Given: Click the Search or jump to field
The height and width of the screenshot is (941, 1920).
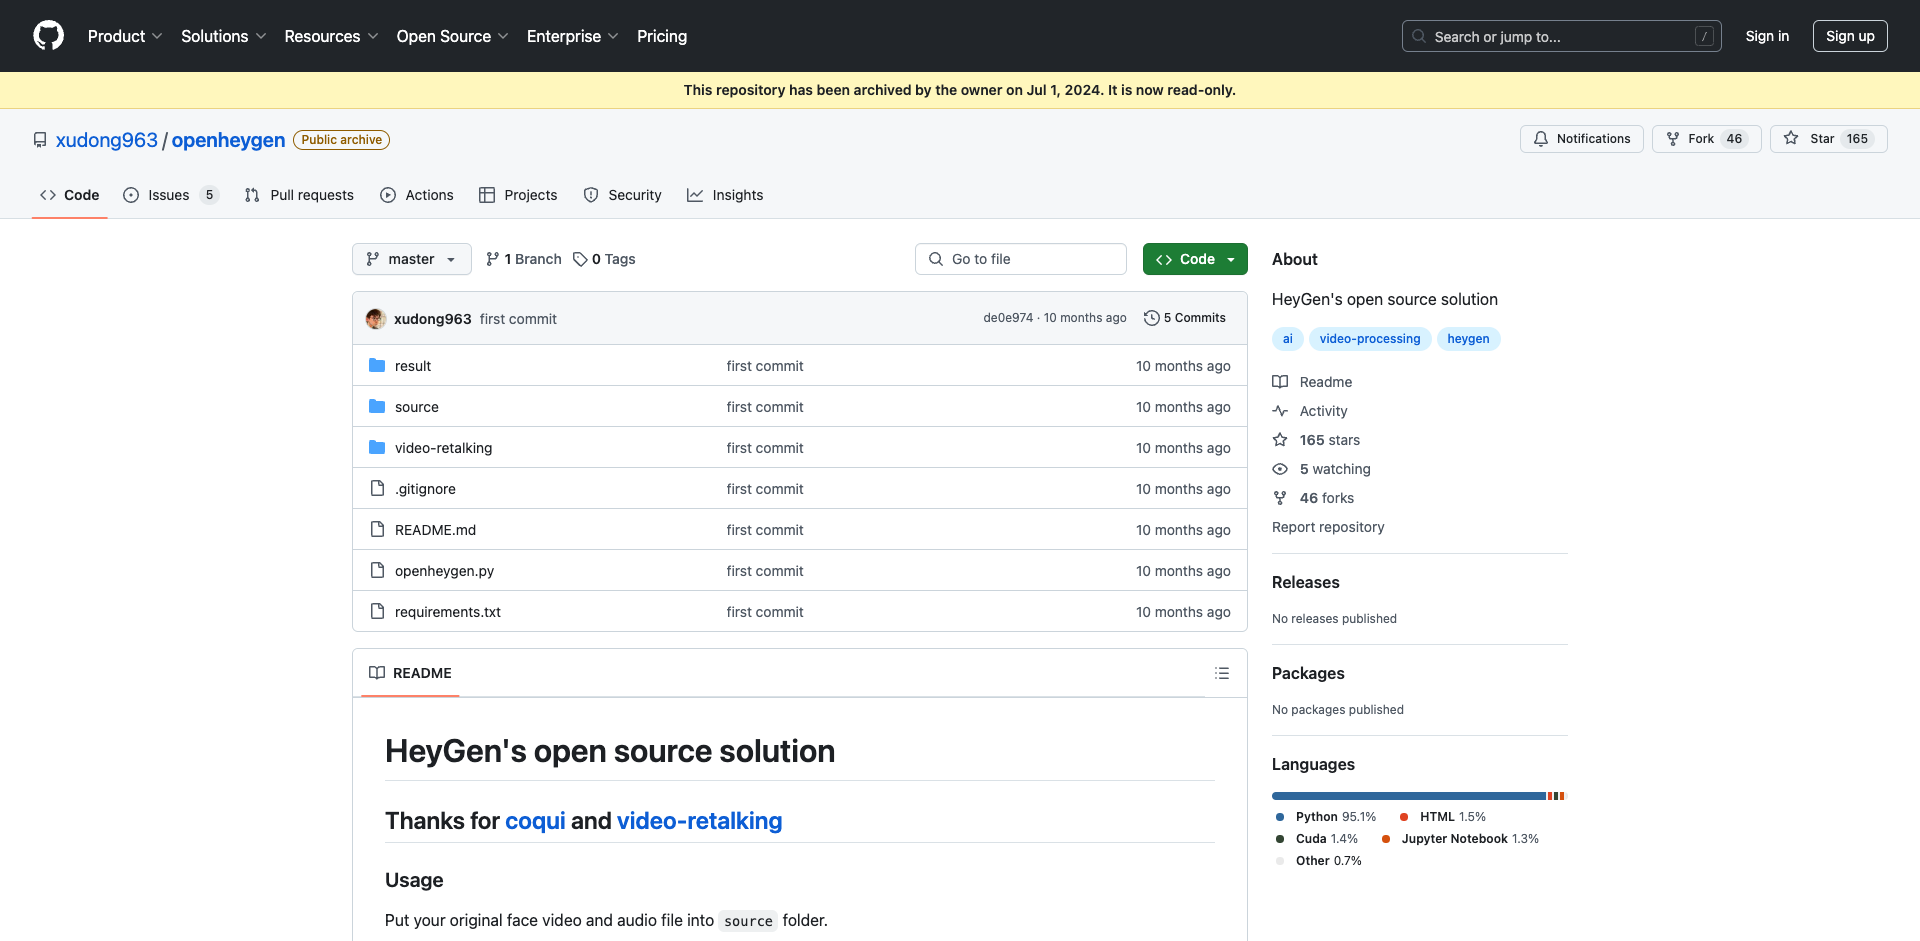Looking at the screenshot, I should [x=1561, y=36].
